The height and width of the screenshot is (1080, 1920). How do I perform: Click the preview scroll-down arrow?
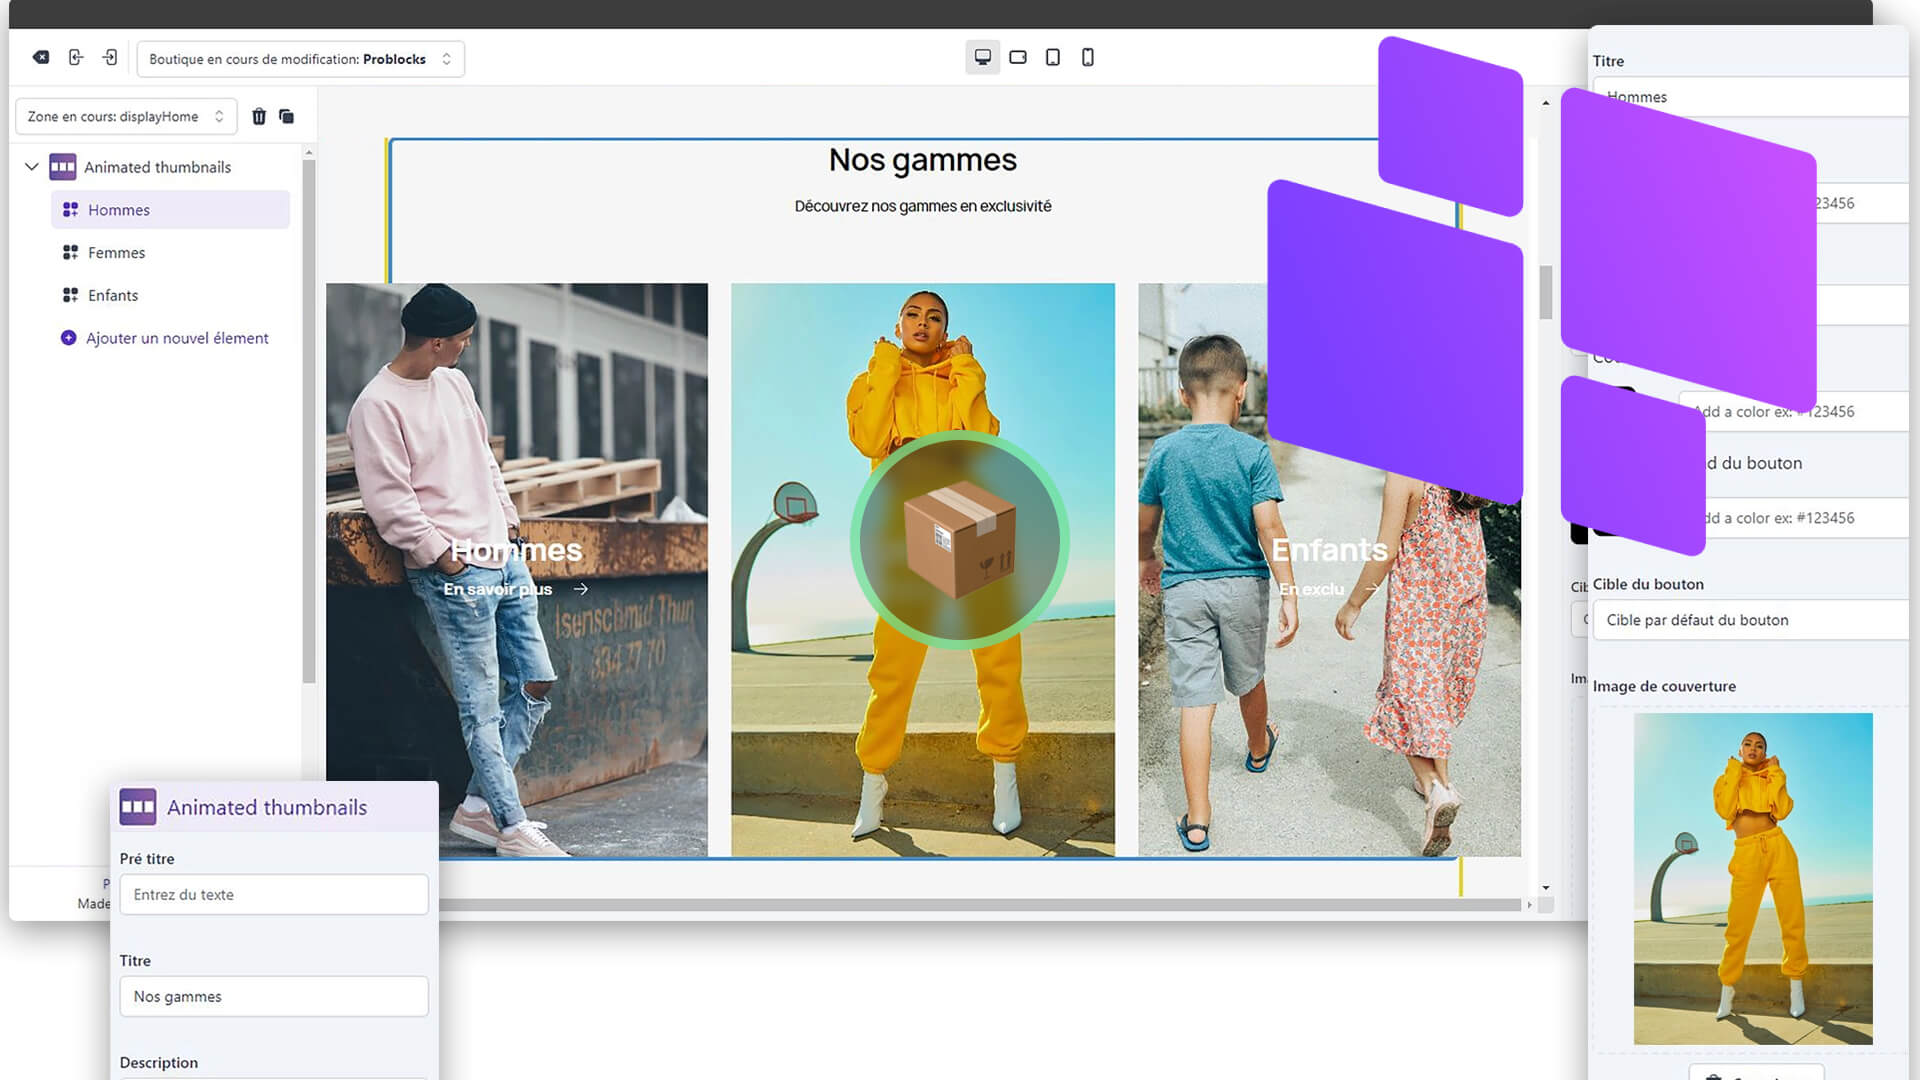[1546, 887]
